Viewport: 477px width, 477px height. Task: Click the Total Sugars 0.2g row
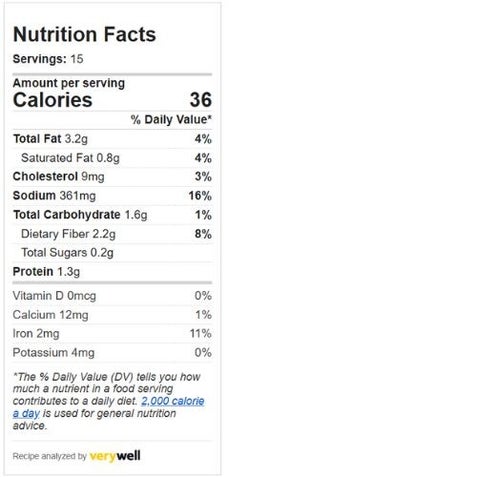pyautogui.click(x=112, y=253)
